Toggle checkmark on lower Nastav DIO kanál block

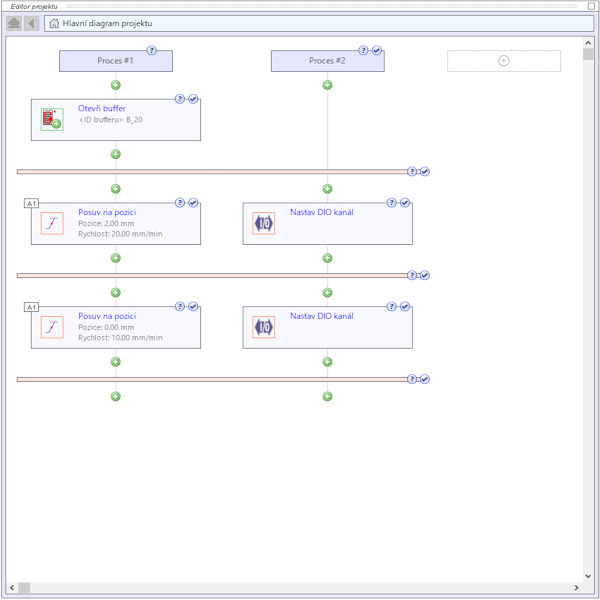pyautogui.click(x=405, y=306)
